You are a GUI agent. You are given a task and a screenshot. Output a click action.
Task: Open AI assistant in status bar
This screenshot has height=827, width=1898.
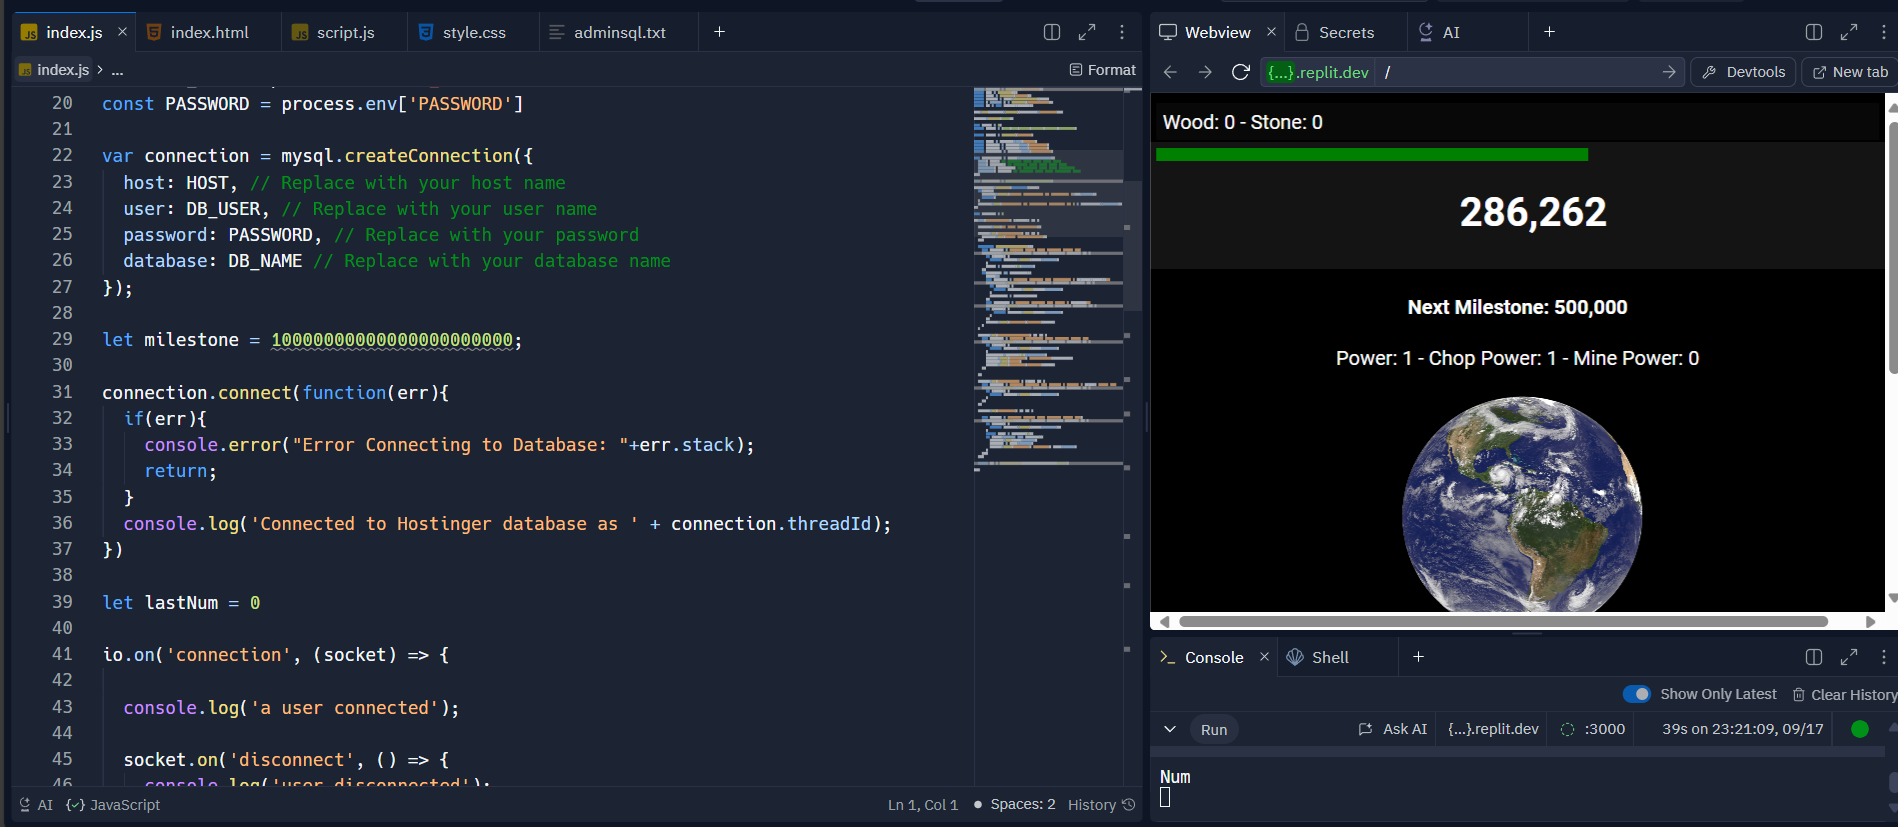[36, 805]
